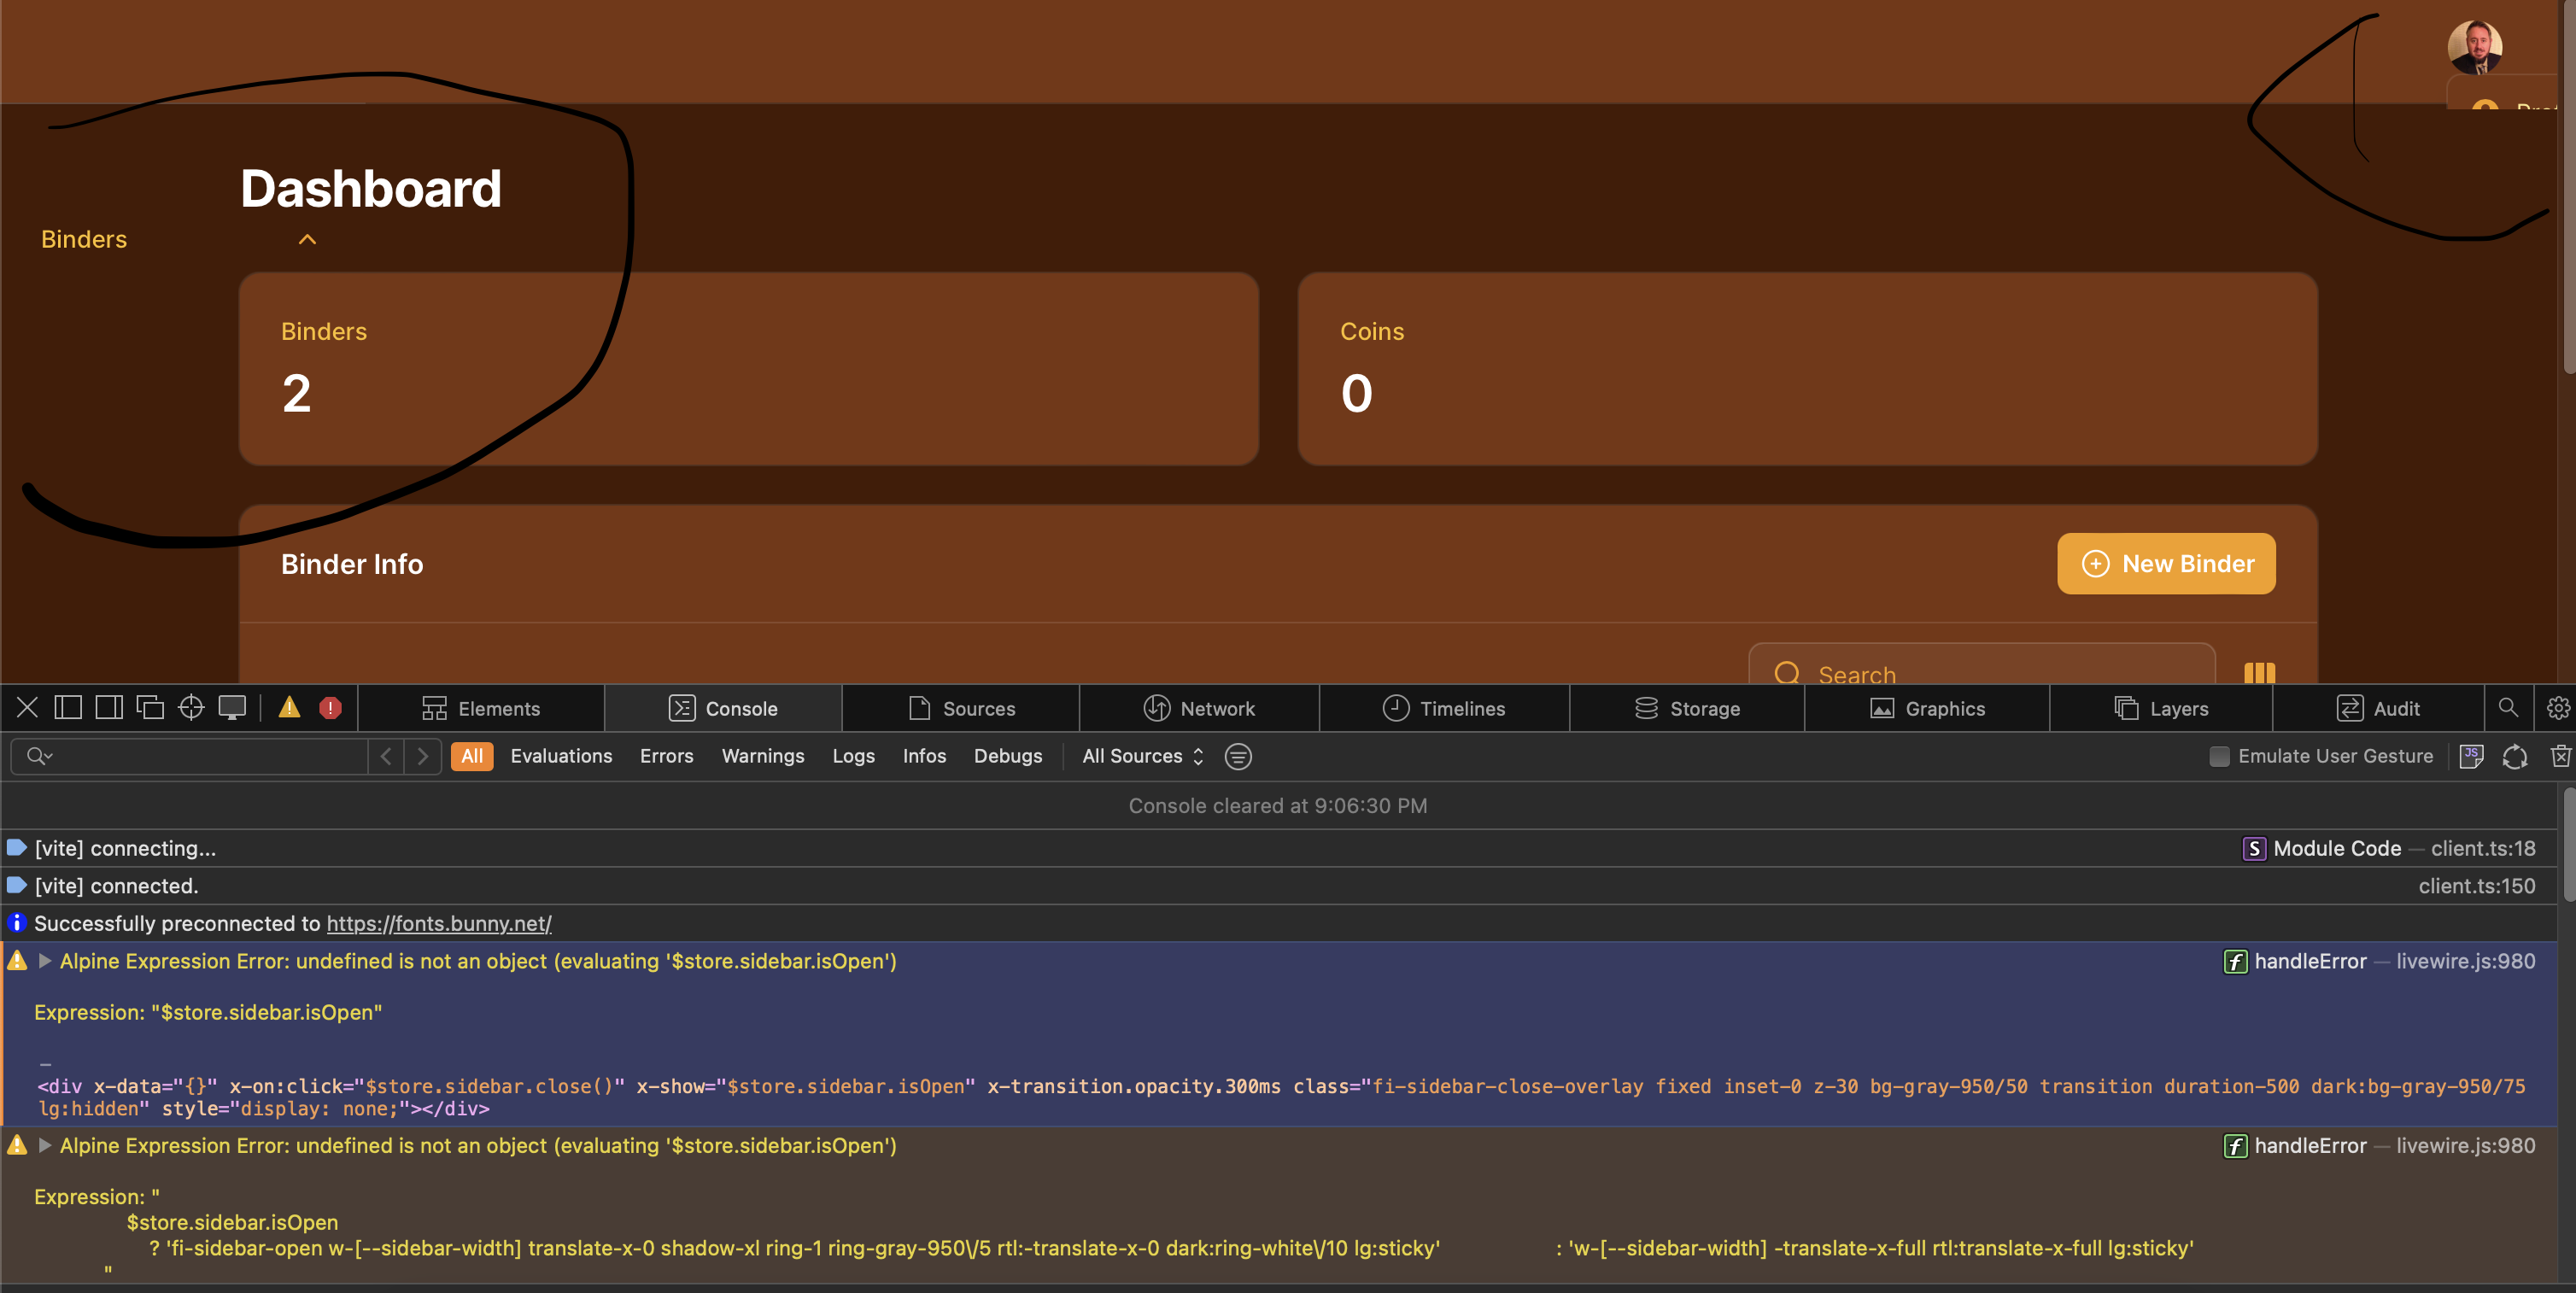Image resolution: width=2576 pixels, height=1293 pixels.
Task: Activate the device emulation monitor icon
Action: pos(232,707)
